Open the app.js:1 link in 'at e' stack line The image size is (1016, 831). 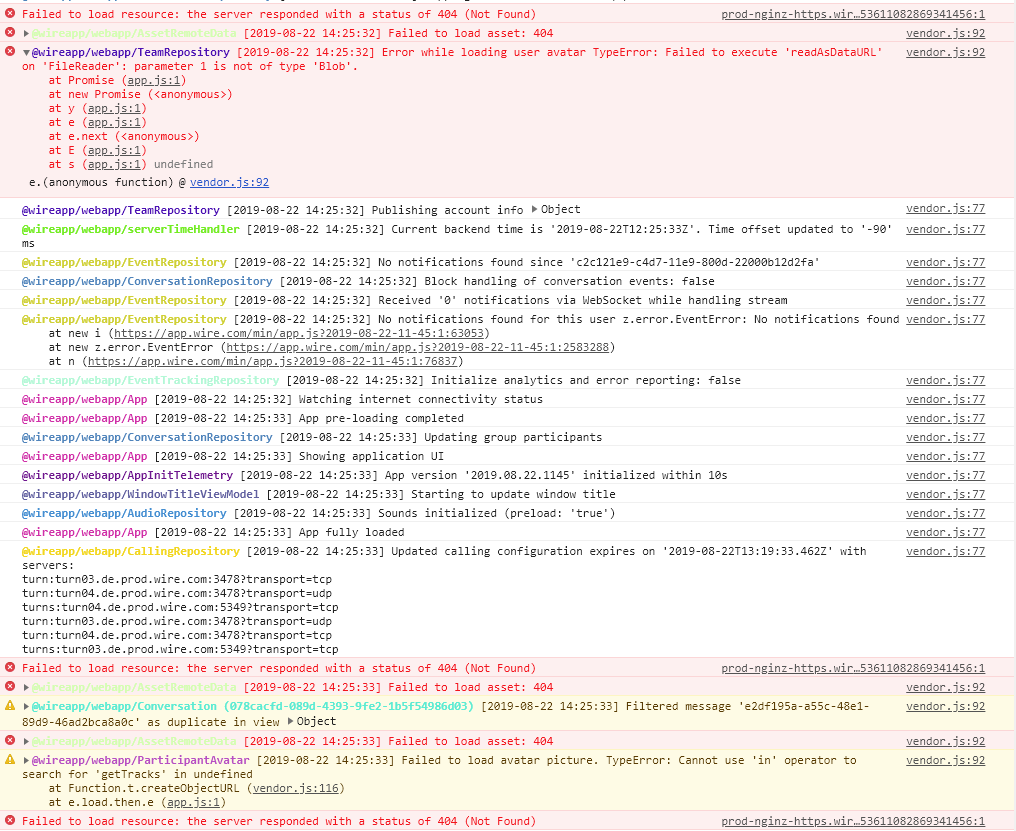[114, 123]
